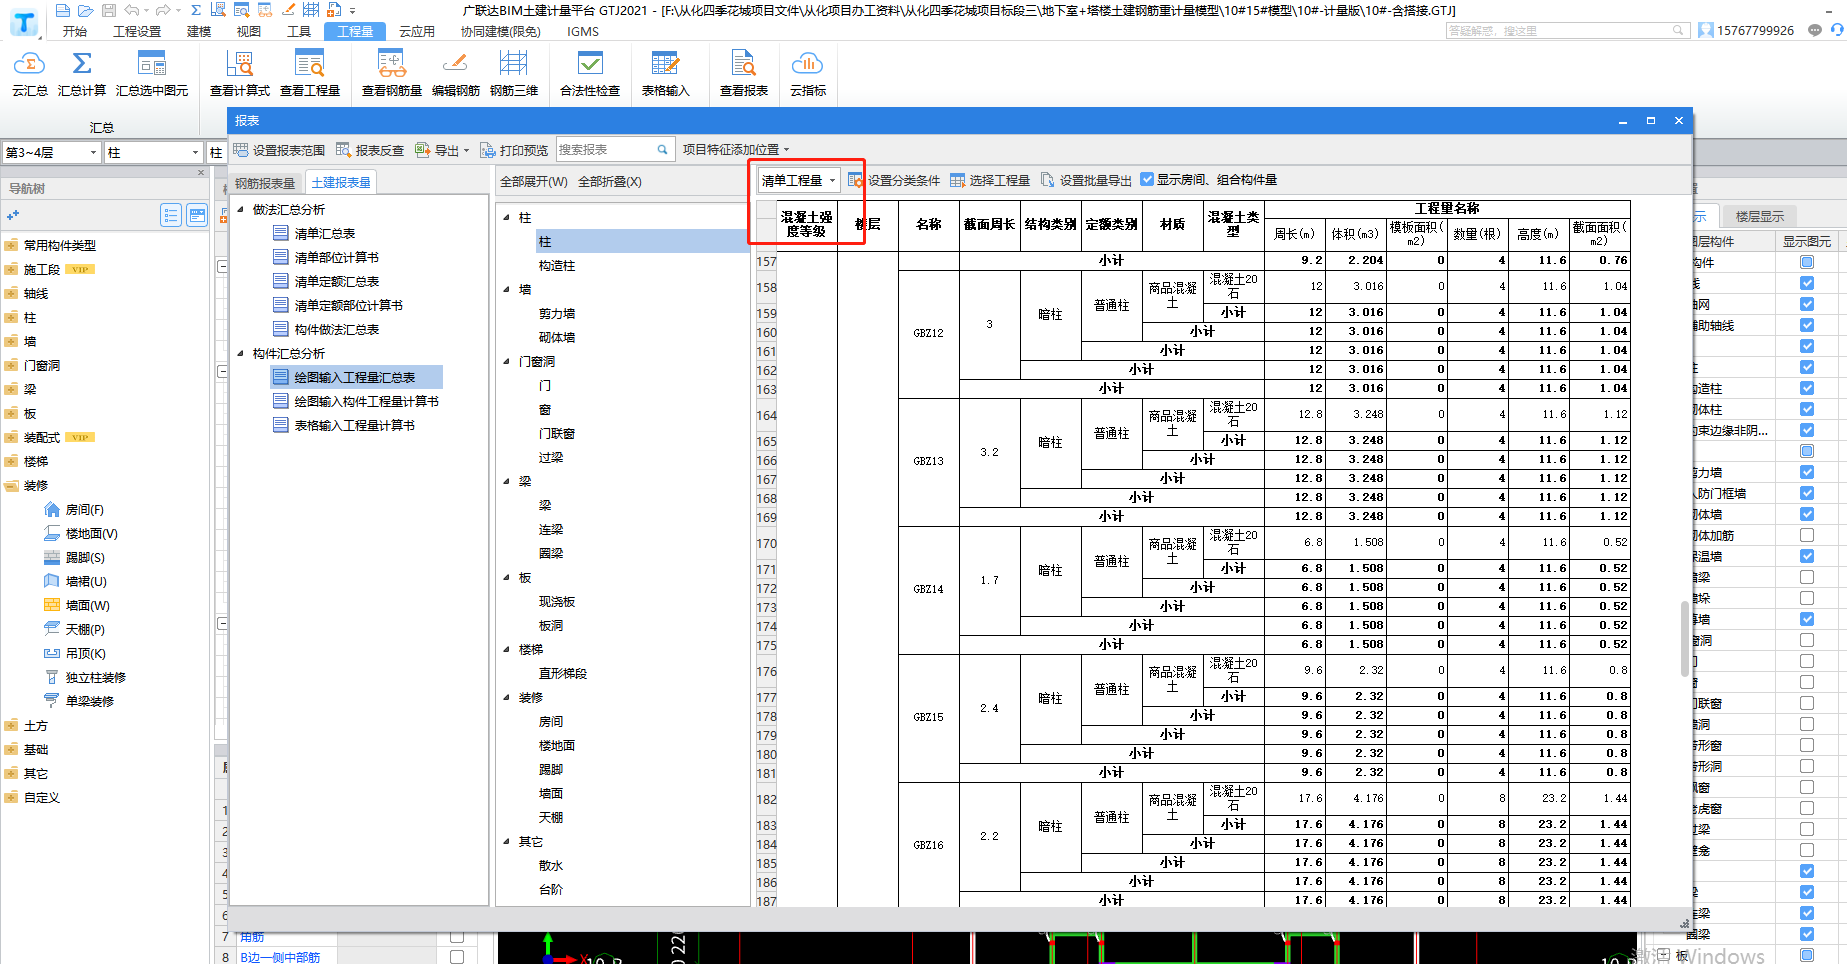
Task: Open 项目特征添加位置 dropdown
Action: pos(736,150)
